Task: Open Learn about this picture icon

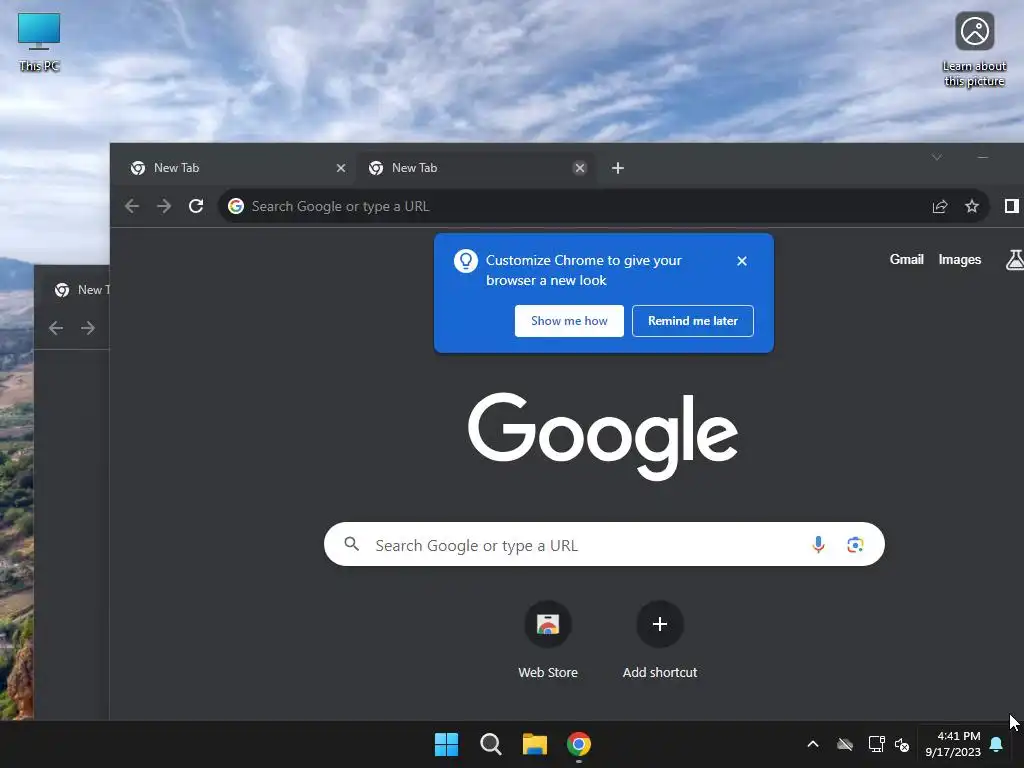Action: click(x=974, y=50)
